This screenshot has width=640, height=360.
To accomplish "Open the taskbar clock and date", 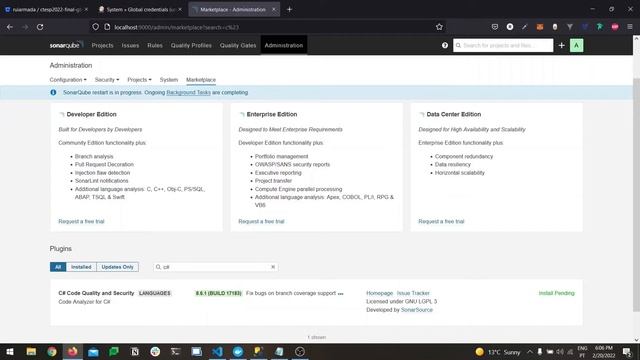I will (604, 351).
